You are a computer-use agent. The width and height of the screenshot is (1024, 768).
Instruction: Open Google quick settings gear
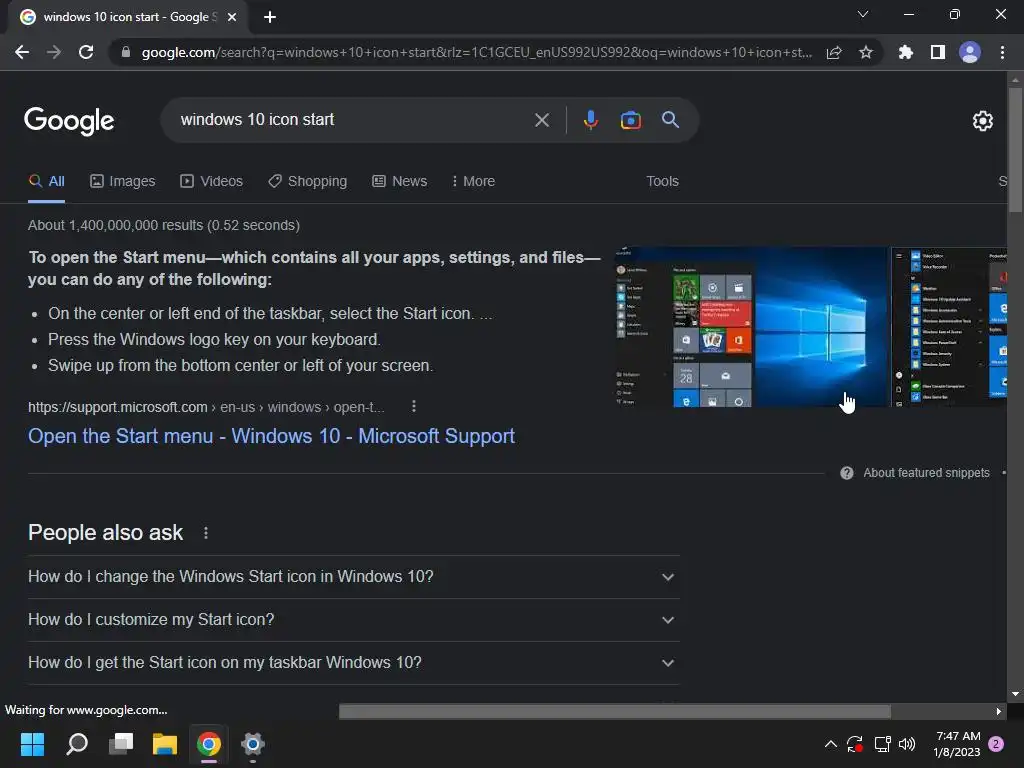(x=982, y=121)
